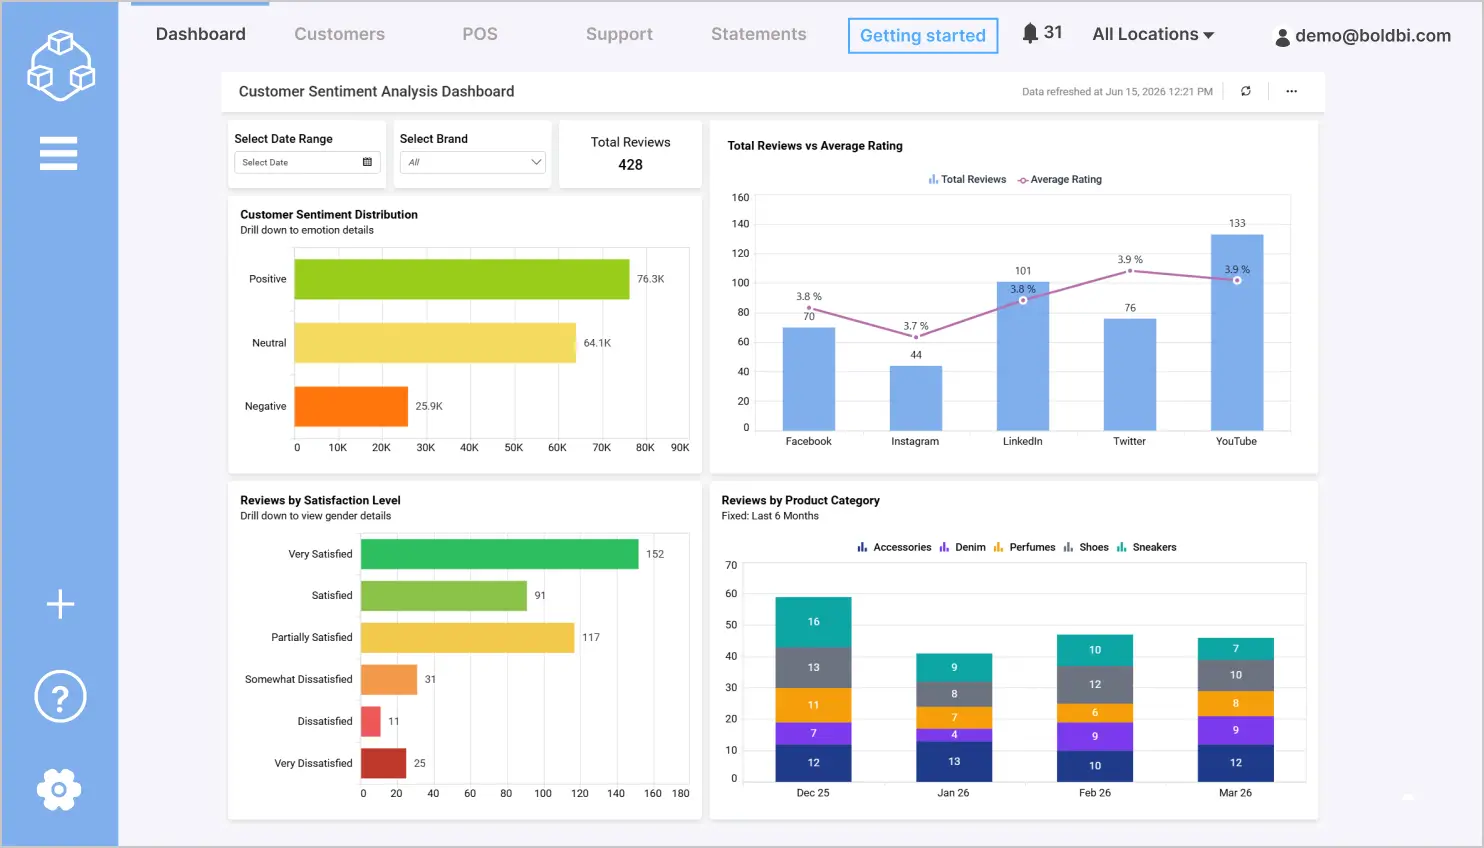Click the cube logo in the sidebar
Image resolution: width=1484 pixels, height=848 pixels.
pos(60,65)
